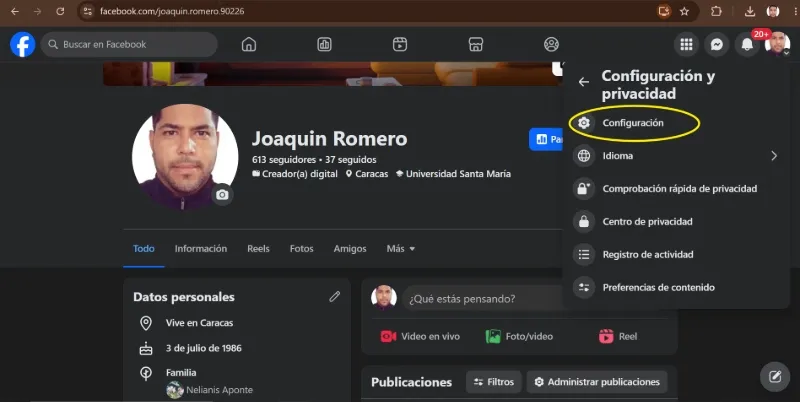
Task: Open the Video/Reels icon in top navigation
Action: pos(400,44)
